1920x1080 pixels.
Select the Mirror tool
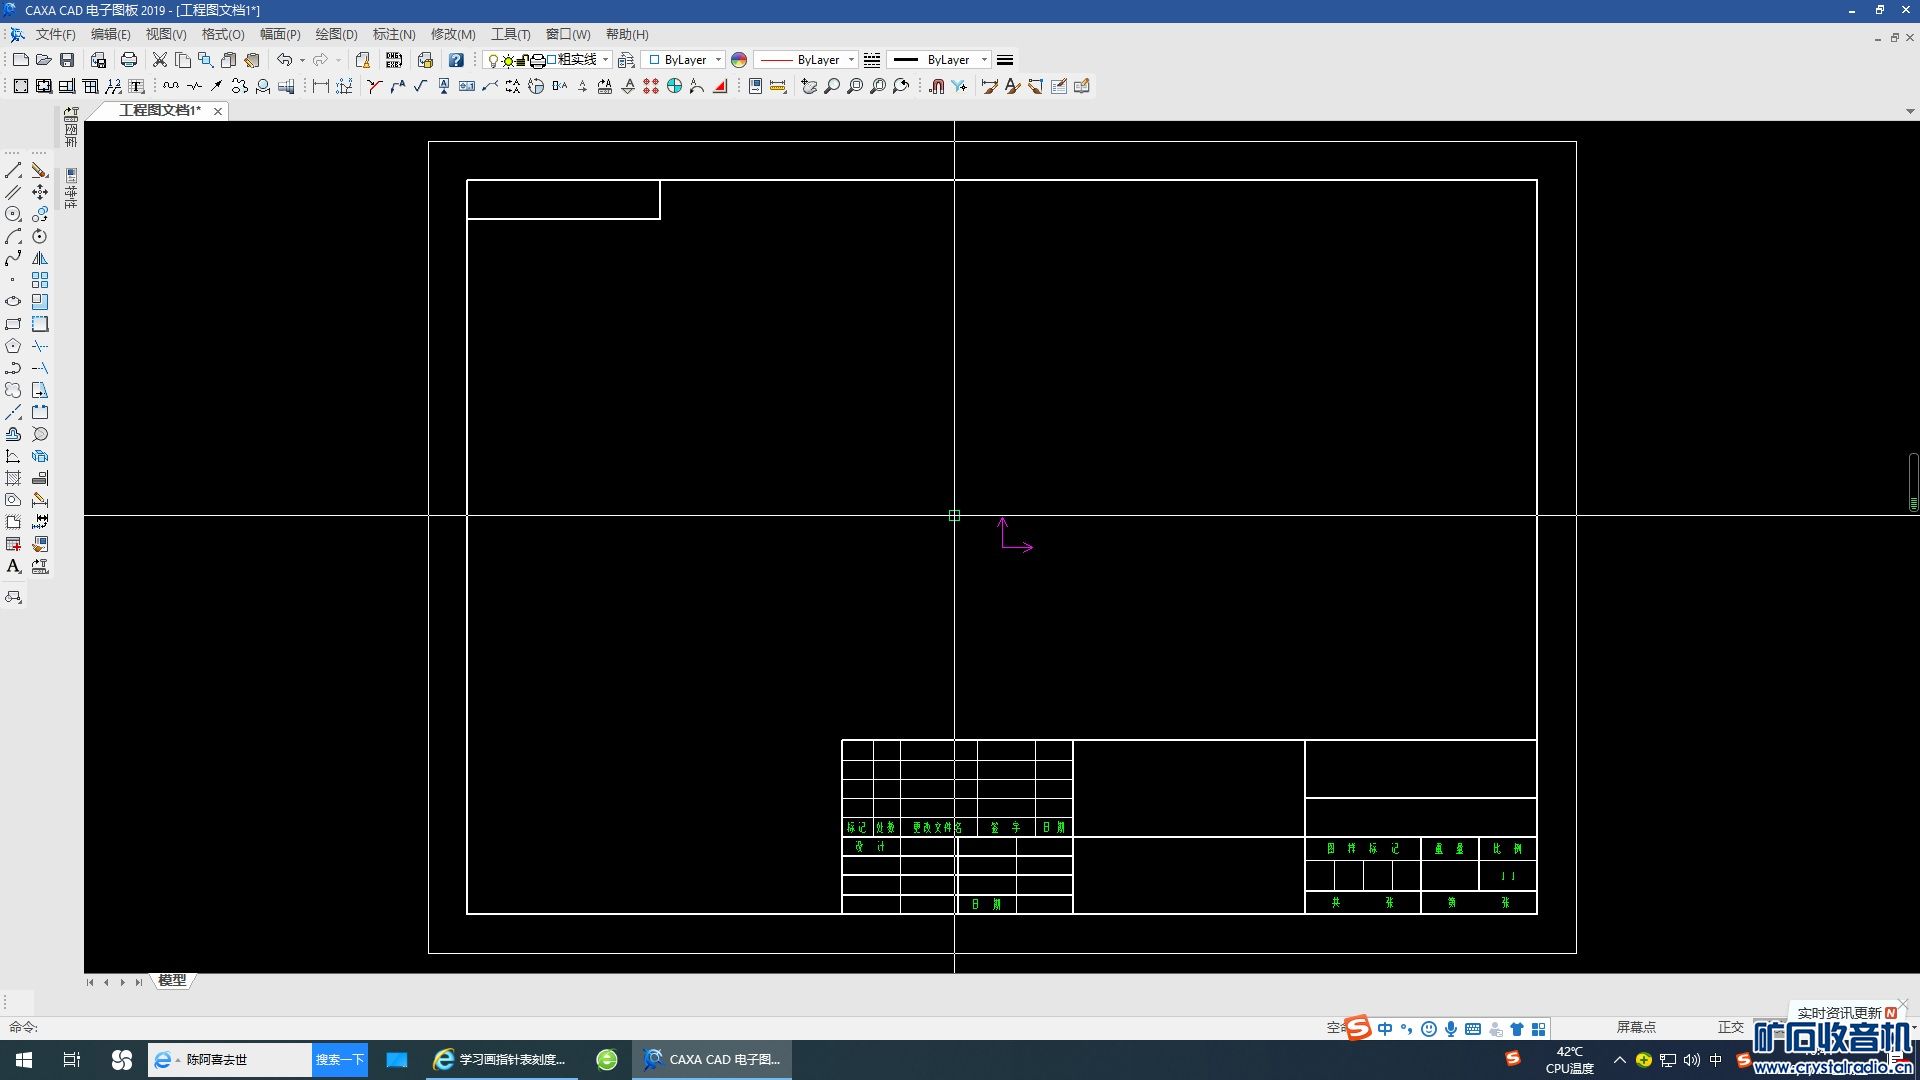40,258
